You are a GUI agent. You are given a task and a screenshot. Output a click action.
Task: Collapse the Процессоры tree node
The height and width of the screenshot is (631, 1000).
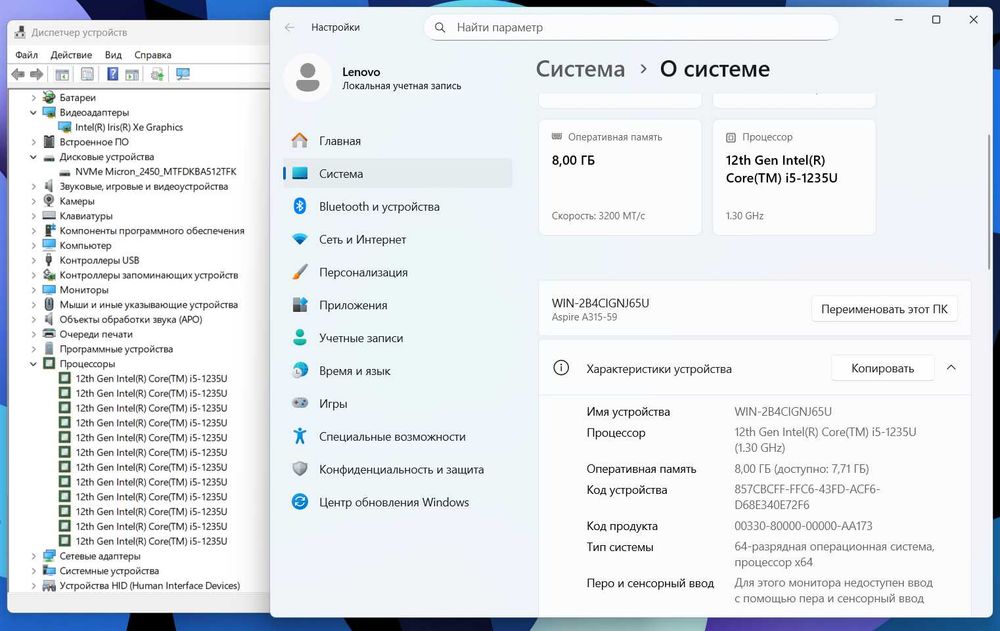pos(34,364)
